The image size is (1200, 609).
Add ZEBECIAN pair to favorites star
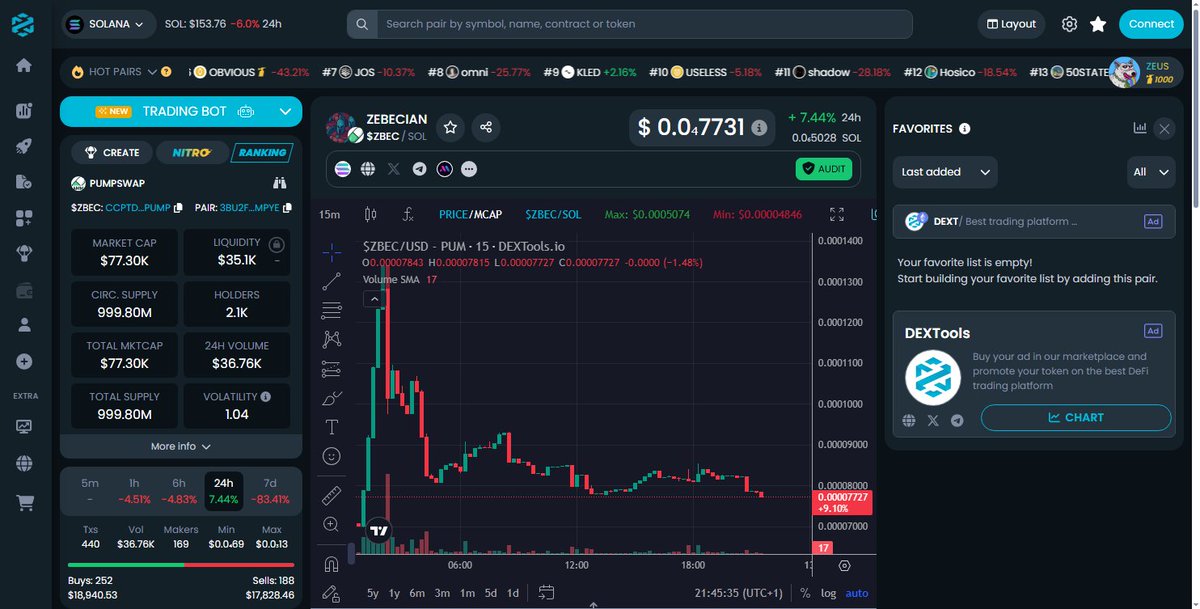[x=451, y=127]
